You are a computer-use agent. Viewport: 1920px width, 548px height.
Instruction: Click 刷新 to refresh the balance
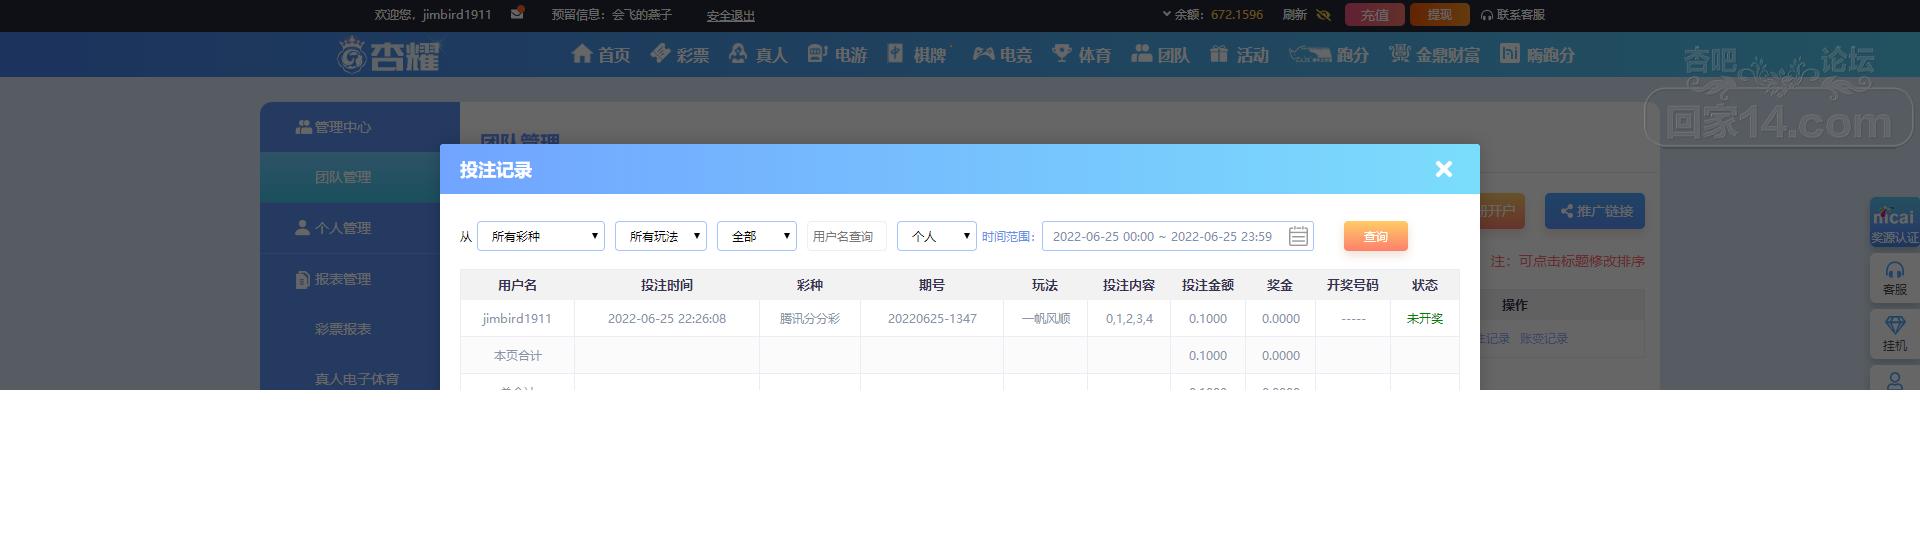[1294, 14]
